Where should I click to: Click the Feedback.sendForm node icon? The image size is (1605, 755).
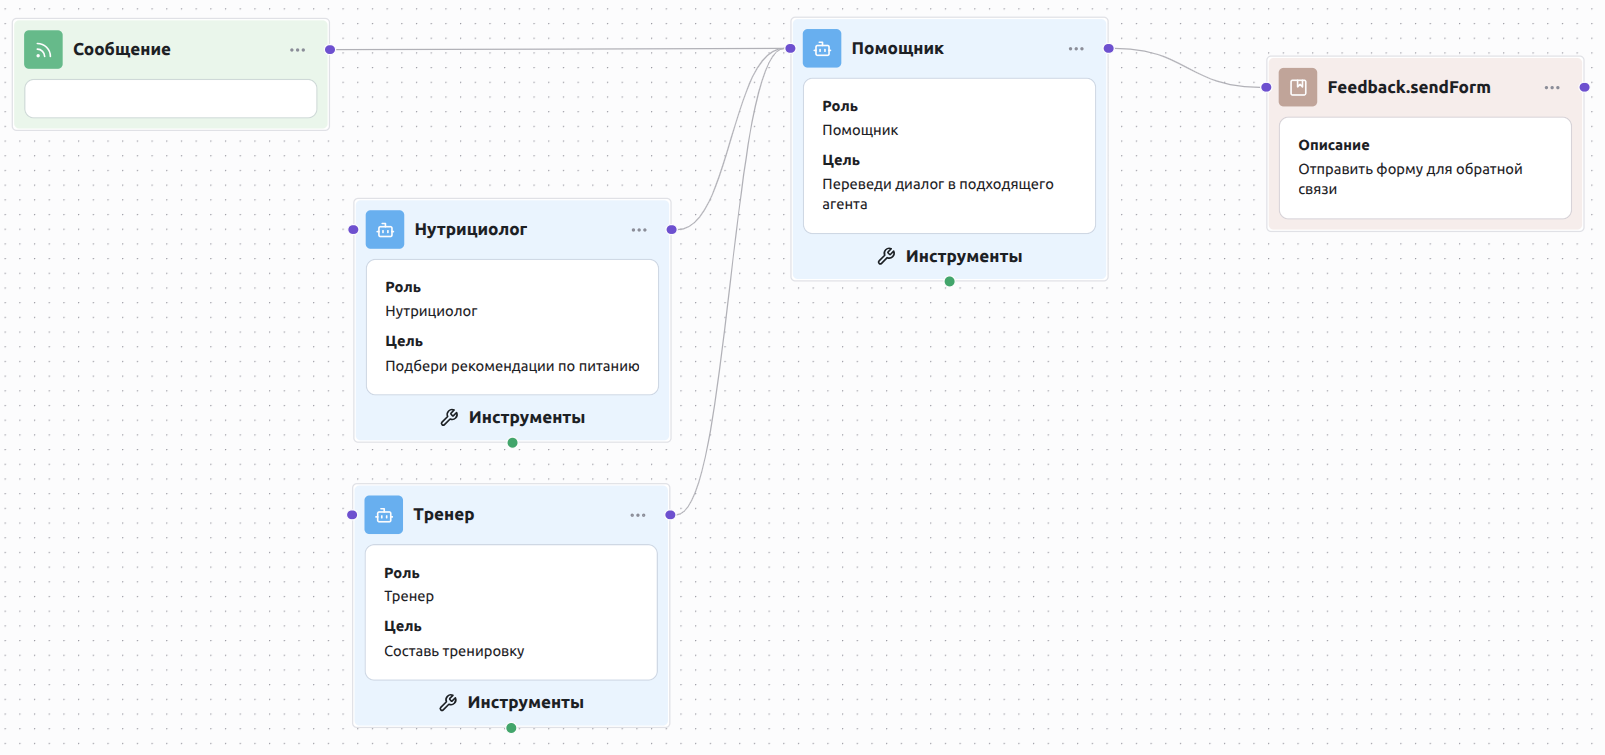[1298, 88]
